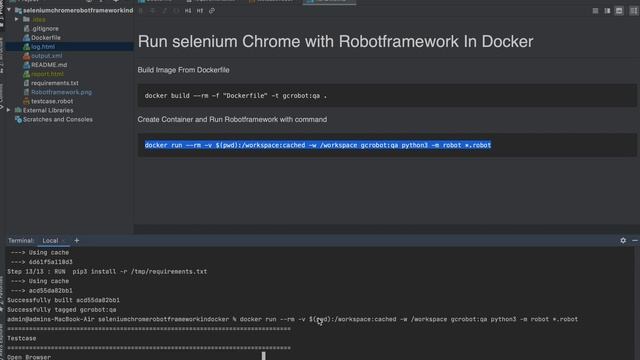Select the .idea folder
The width and height of the screenshot is (640, 360).
39,20
